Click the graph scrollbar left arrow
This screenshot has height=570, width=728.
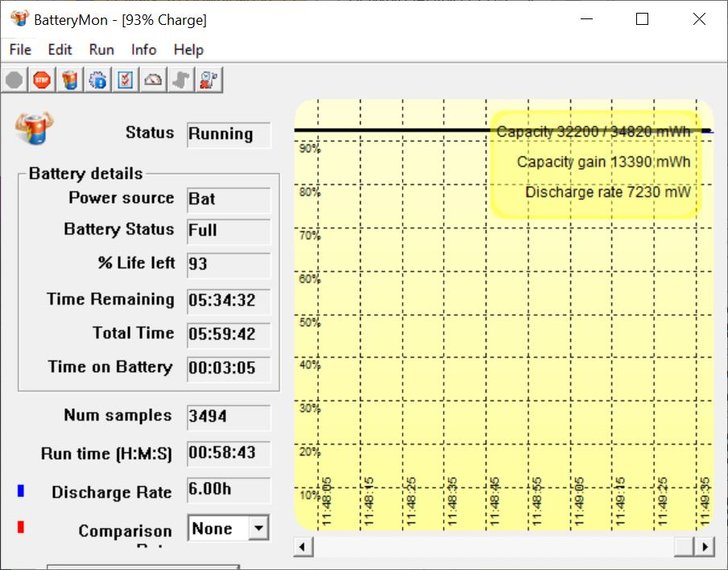tap(303, 546)
